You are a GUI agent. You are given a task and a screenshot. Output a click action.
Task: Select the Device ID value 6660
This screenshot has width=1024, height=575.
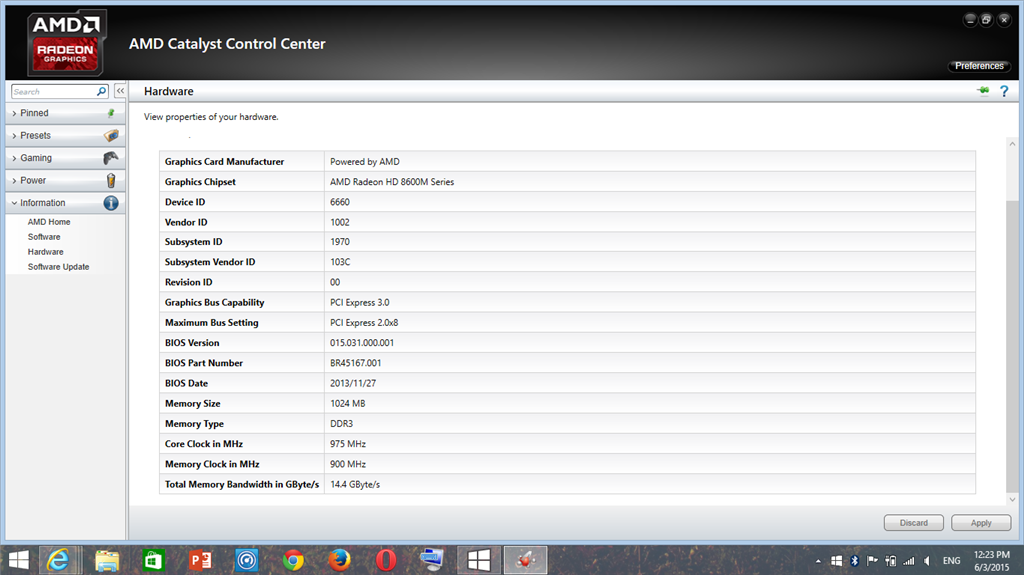pos(340,202)
